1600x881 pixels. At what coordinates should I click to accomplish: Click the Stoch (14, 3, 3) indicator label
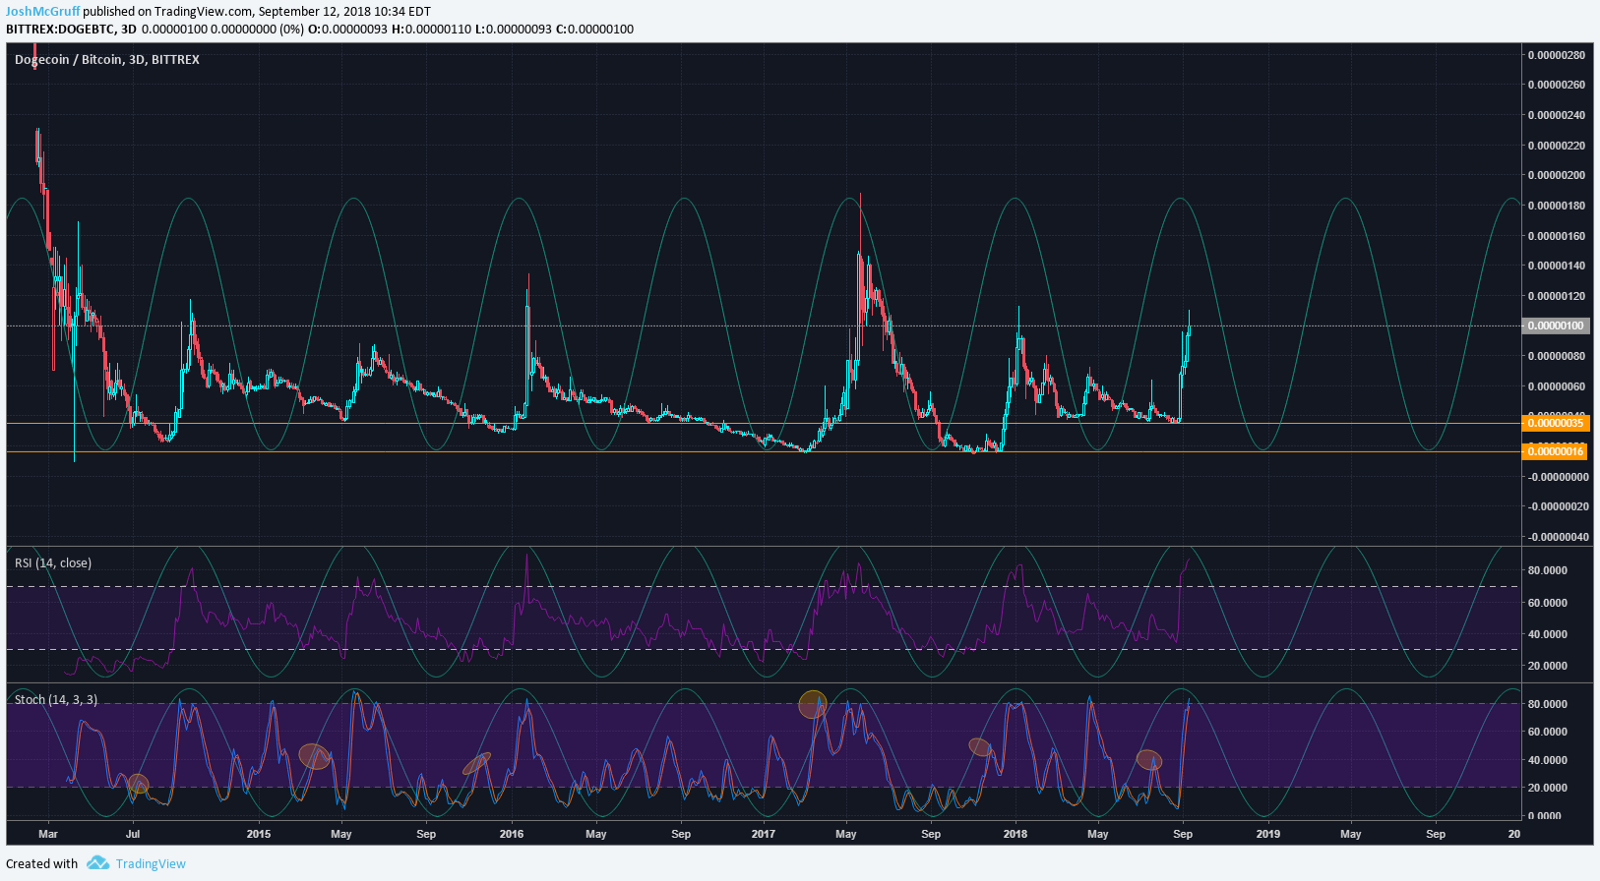pyautogui.click(x=56, y=700)
